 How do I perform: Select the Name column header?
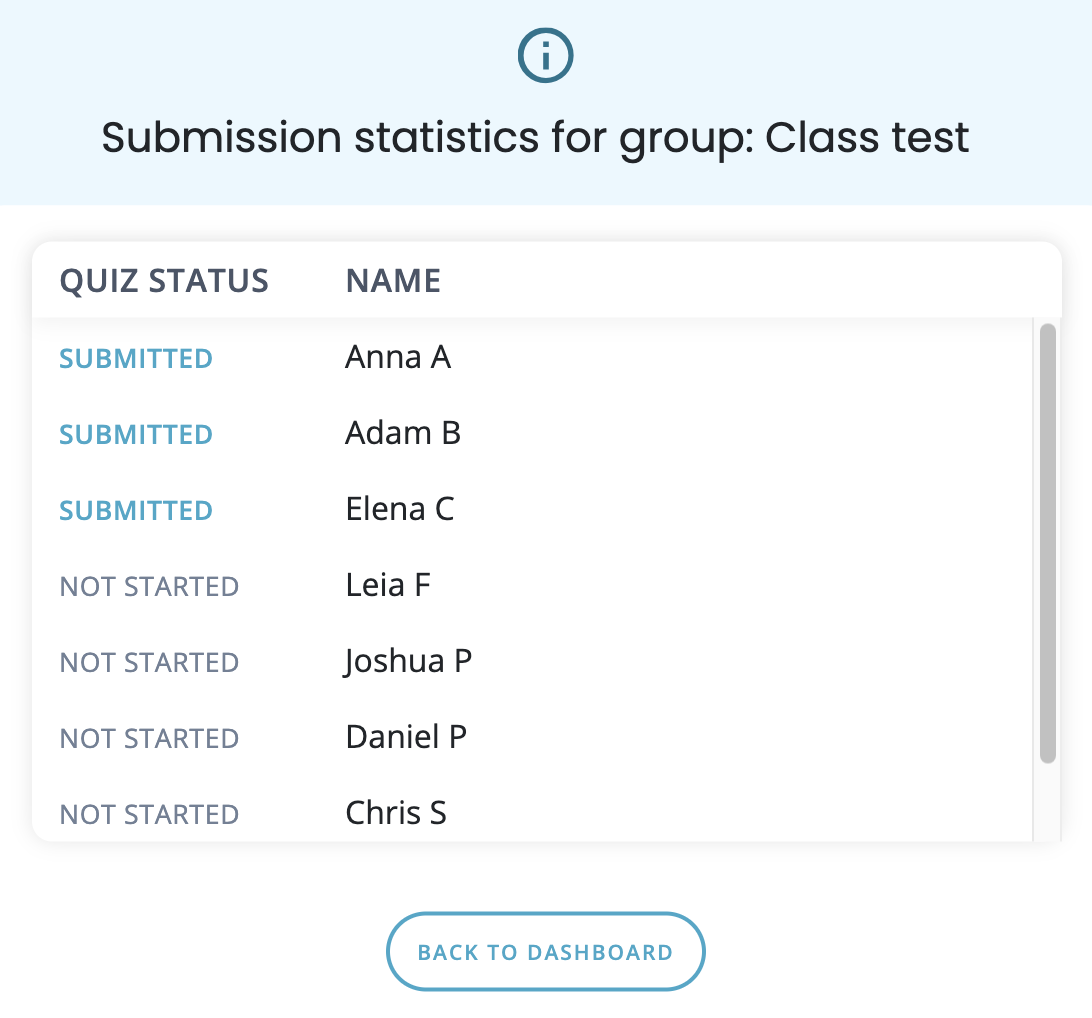393,281
